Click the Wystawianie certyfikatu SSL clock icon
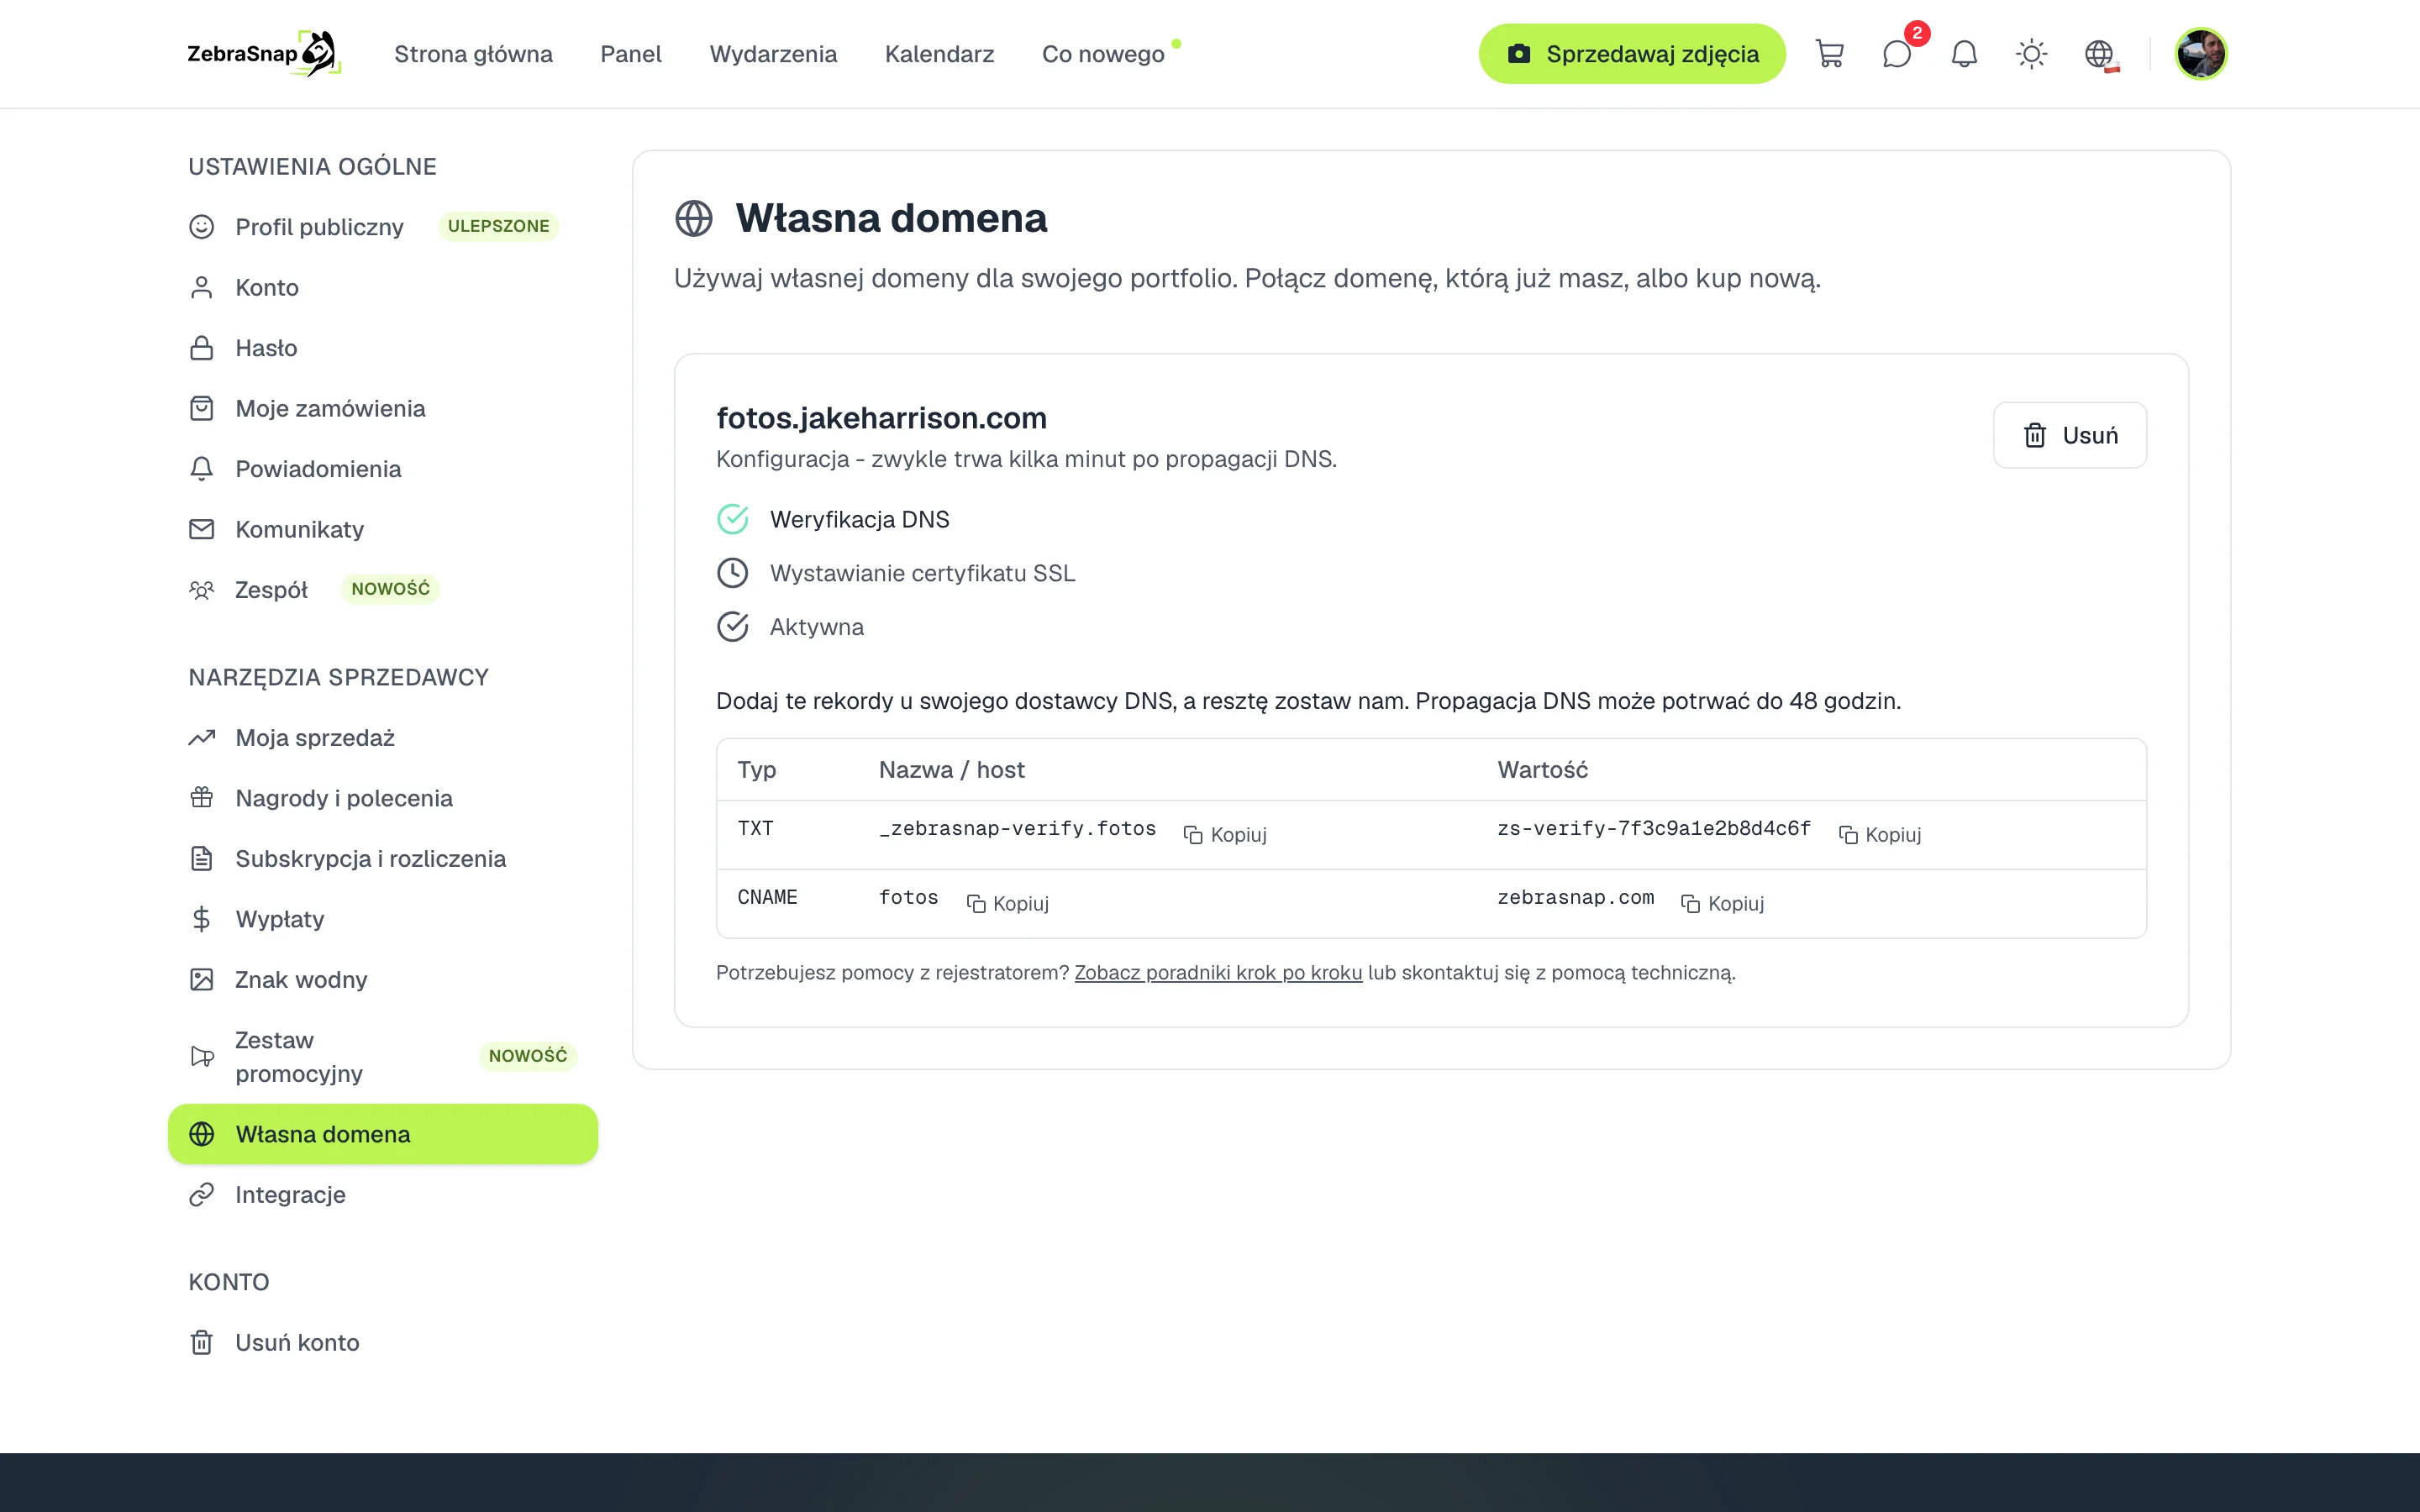Viewport: 2420px width, 1512px height. [733, 573]
